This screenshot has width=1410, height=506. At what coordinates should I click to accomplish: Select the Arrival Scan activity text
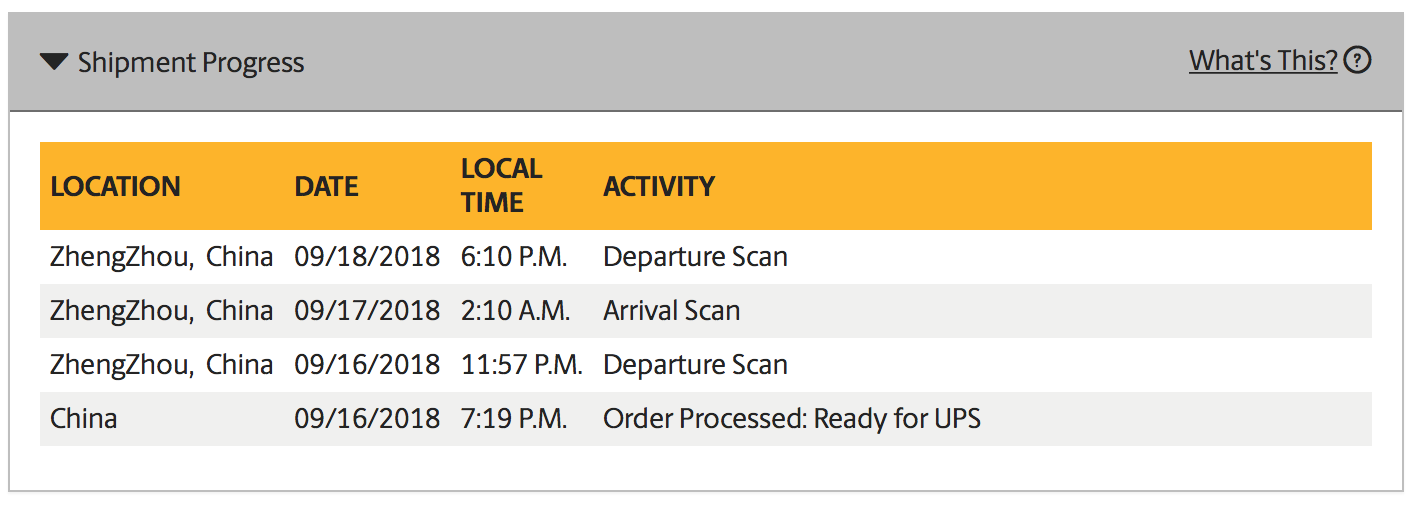point(671,311)
